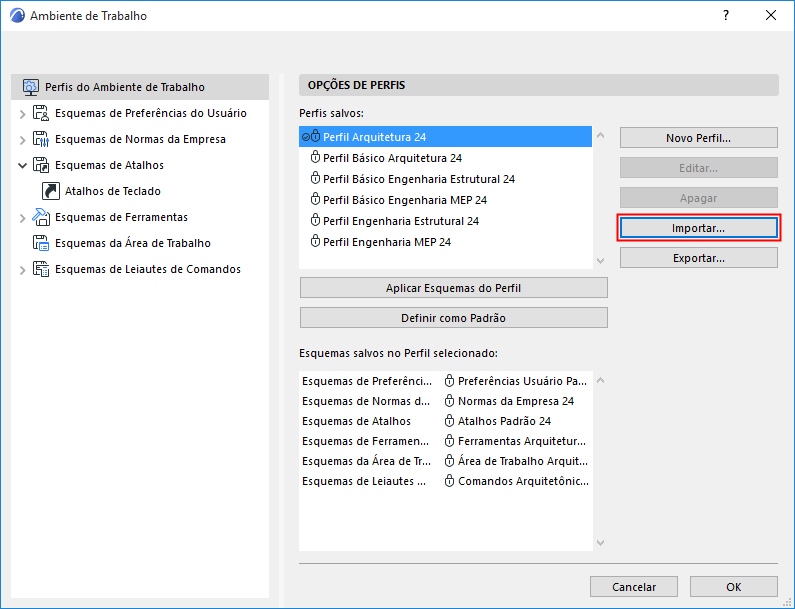Click up arrow of saved schemes scrollbar
Image resolution: width=795 pixels, height=609 pixels.
tap(601, 380)
